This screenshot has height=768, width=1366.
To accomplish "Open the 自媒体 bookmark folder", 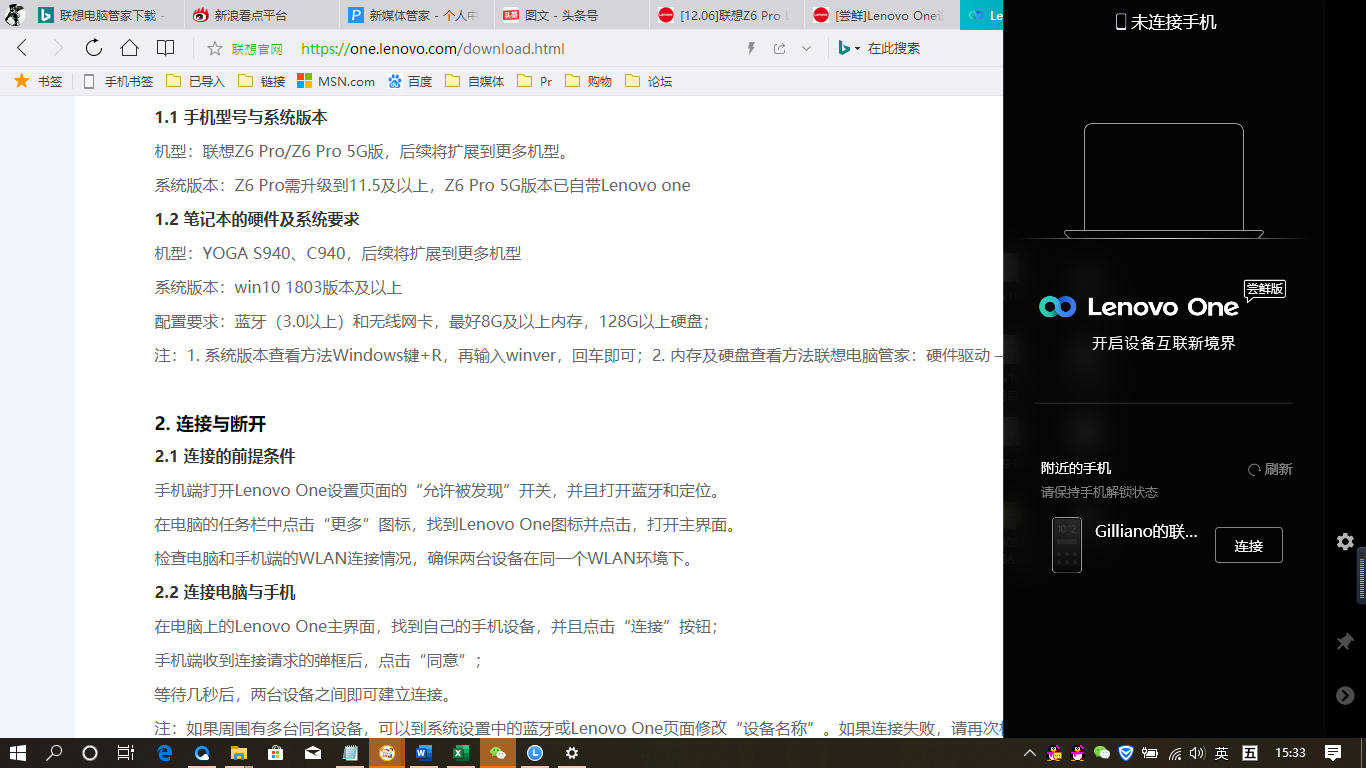I will point(475,81).
